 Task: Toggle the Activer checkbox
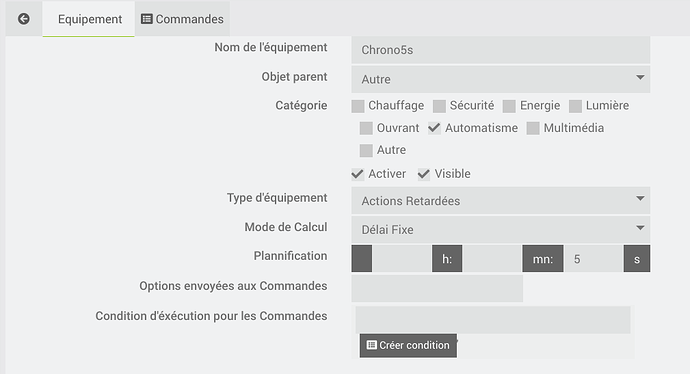(x=358, y=174)
